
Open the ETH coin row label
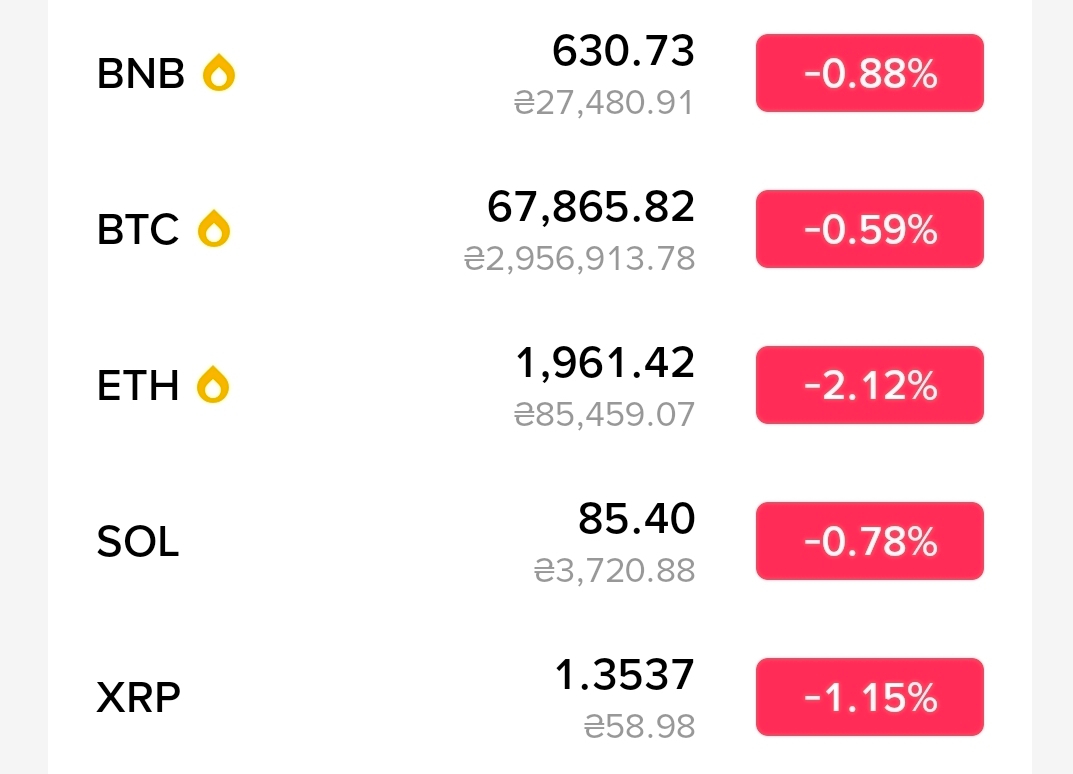click(138, 385)
